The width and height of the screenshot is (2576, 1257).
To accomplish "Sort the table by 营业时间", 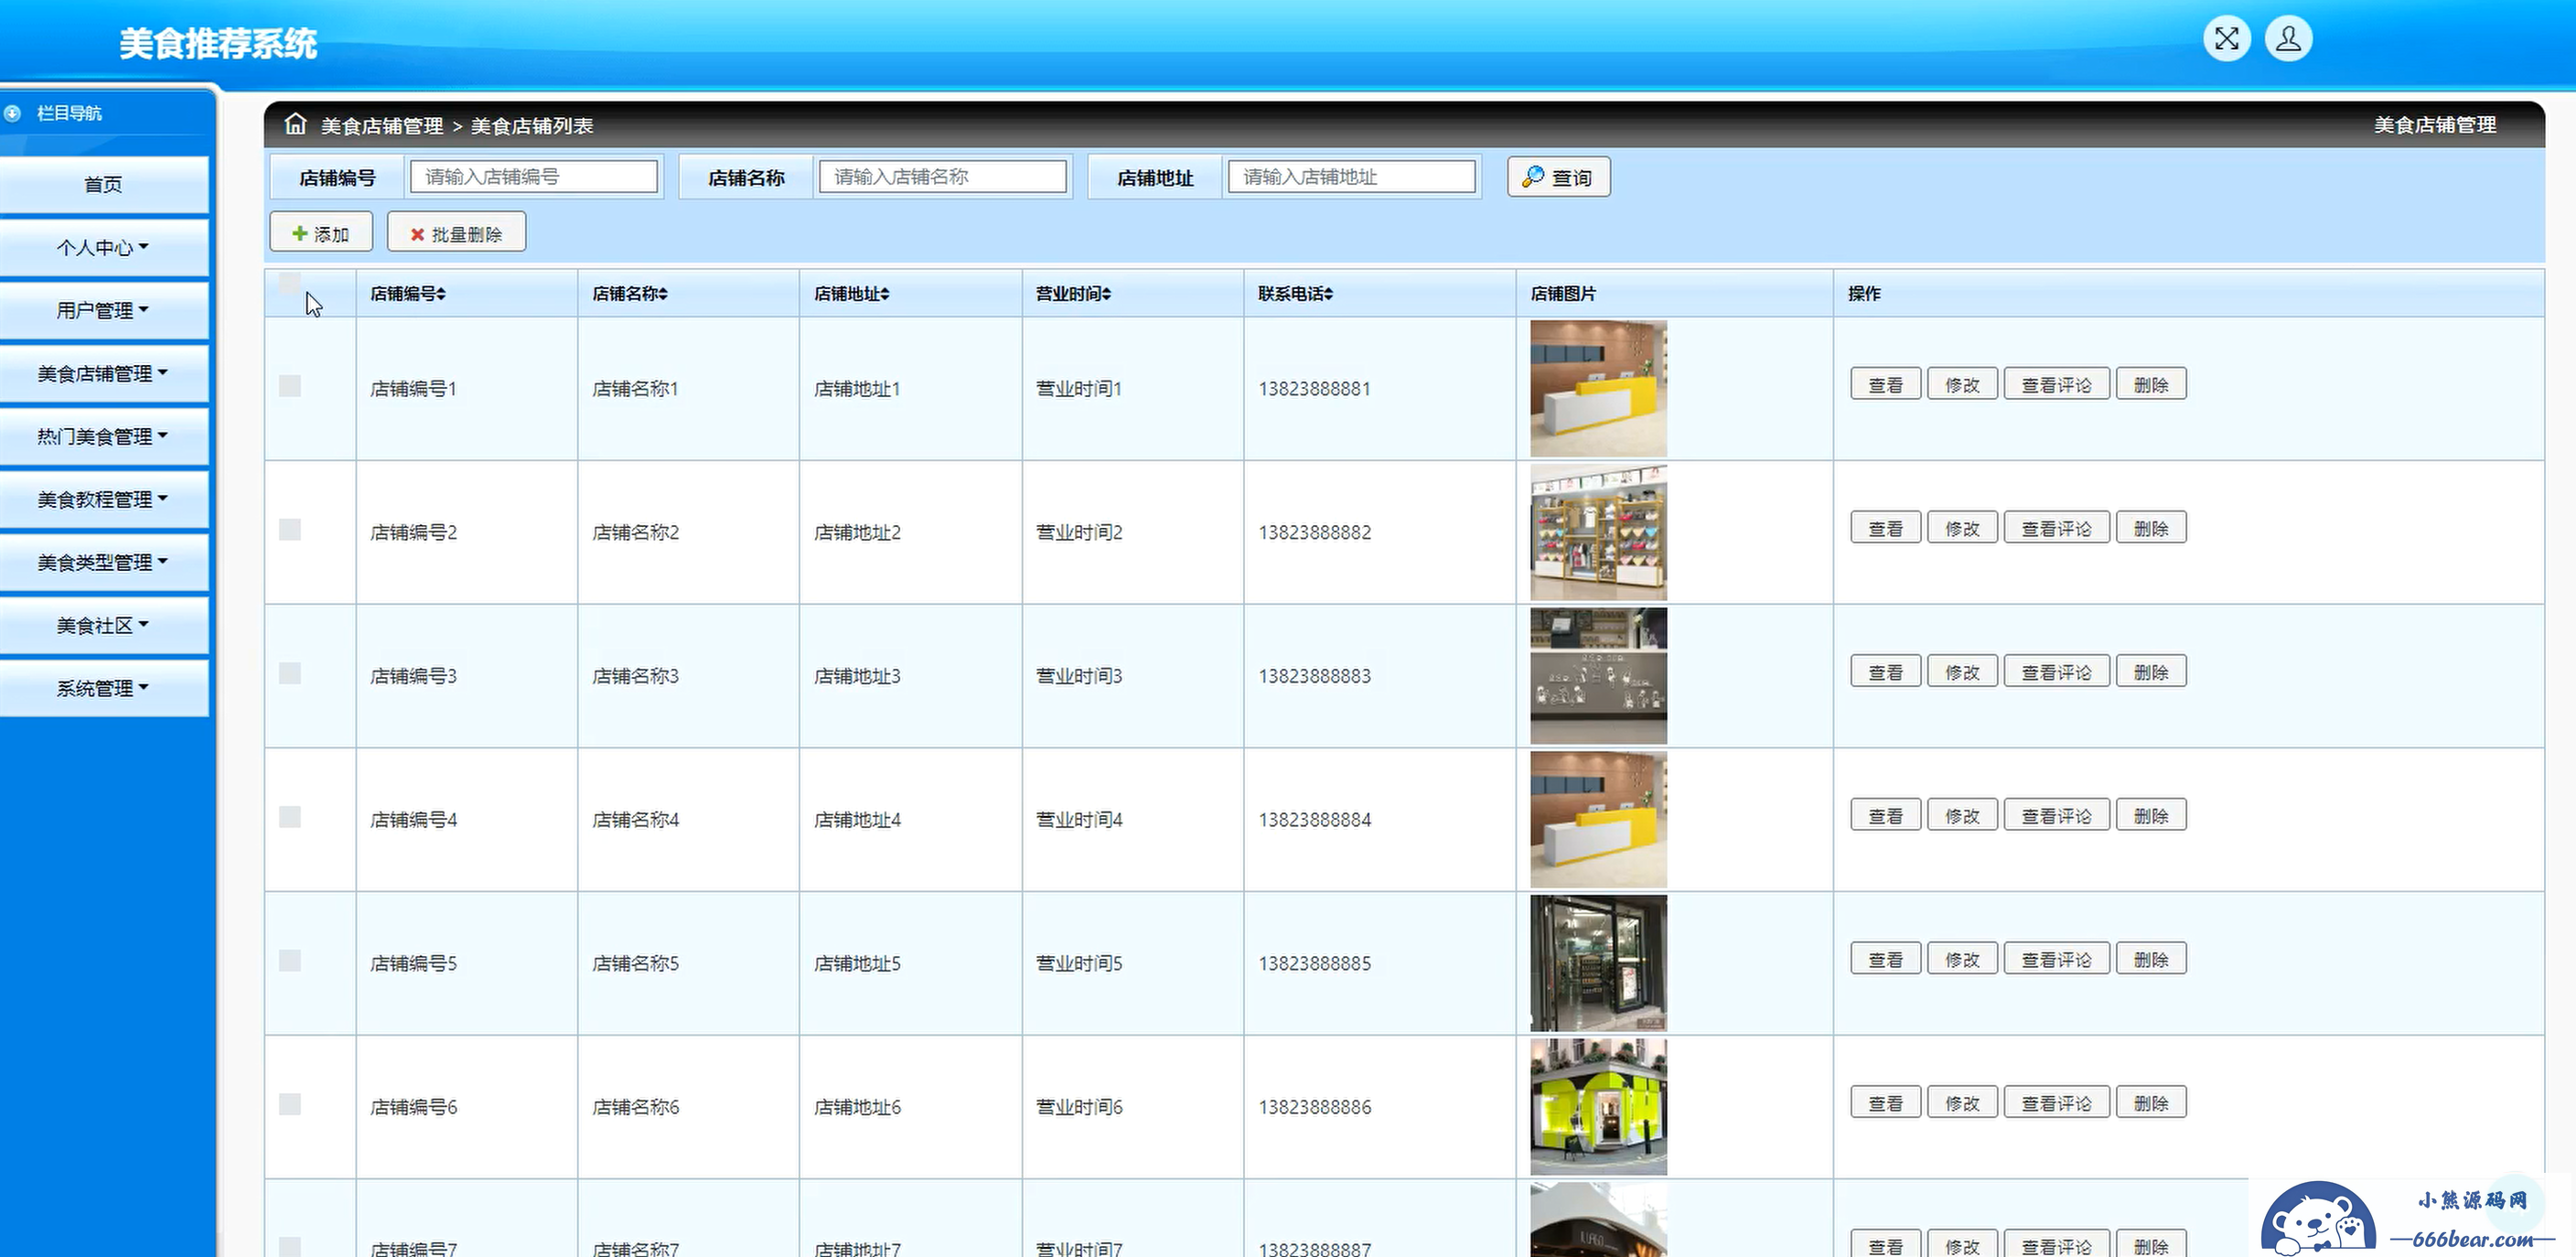I will pos(1074,293).
